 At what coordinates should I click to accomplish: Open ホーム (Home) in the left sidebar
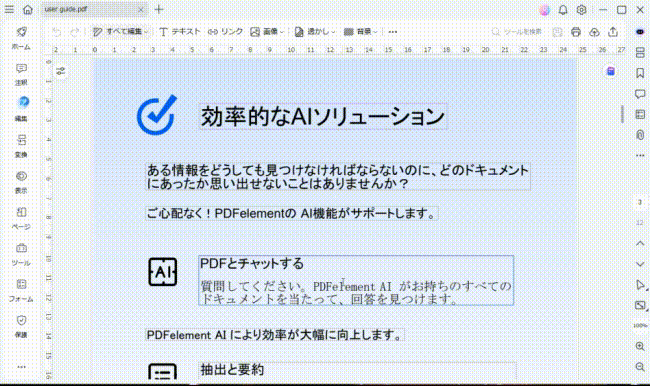(21, 38)
